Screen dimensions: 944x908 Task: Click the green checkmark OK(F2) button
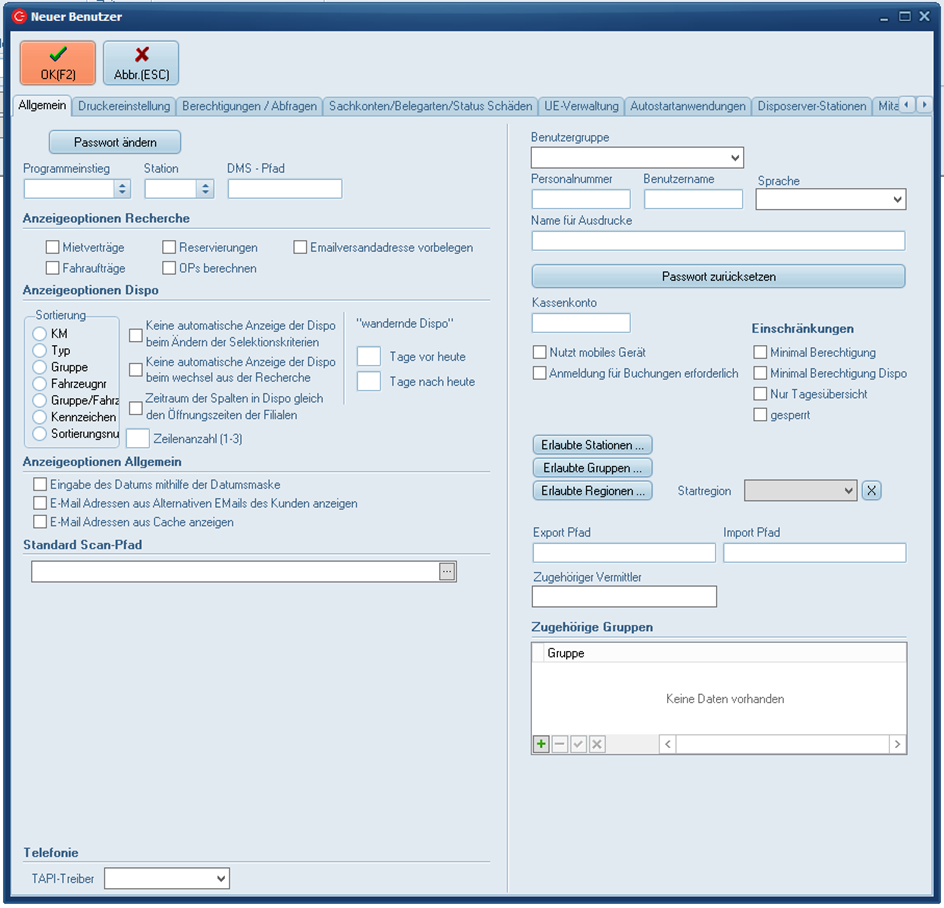(x=58, y=63)
